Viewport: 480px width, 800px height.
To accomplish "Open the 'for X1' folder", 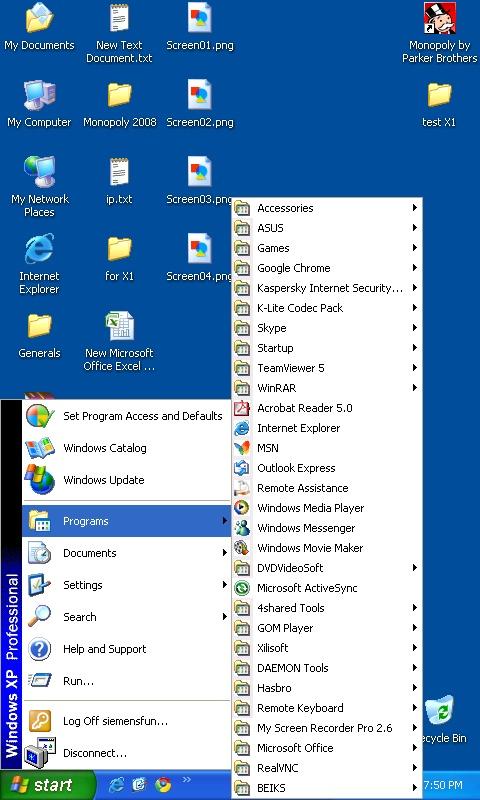I will point(119,258).
